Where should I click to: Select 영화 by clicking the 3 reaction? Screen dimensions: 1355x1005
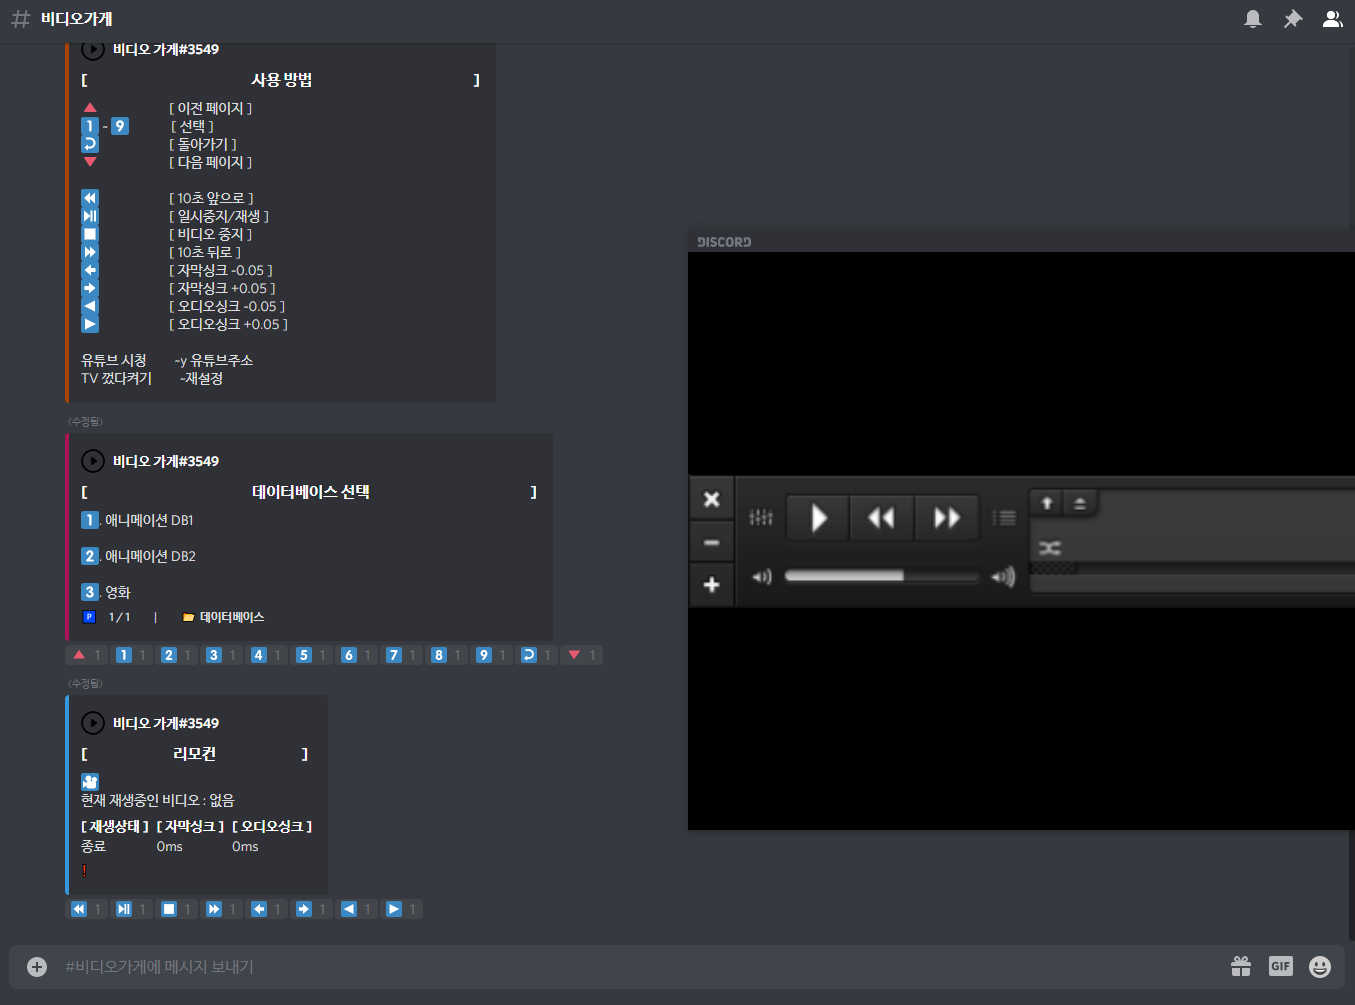click(x=215, y=655)
